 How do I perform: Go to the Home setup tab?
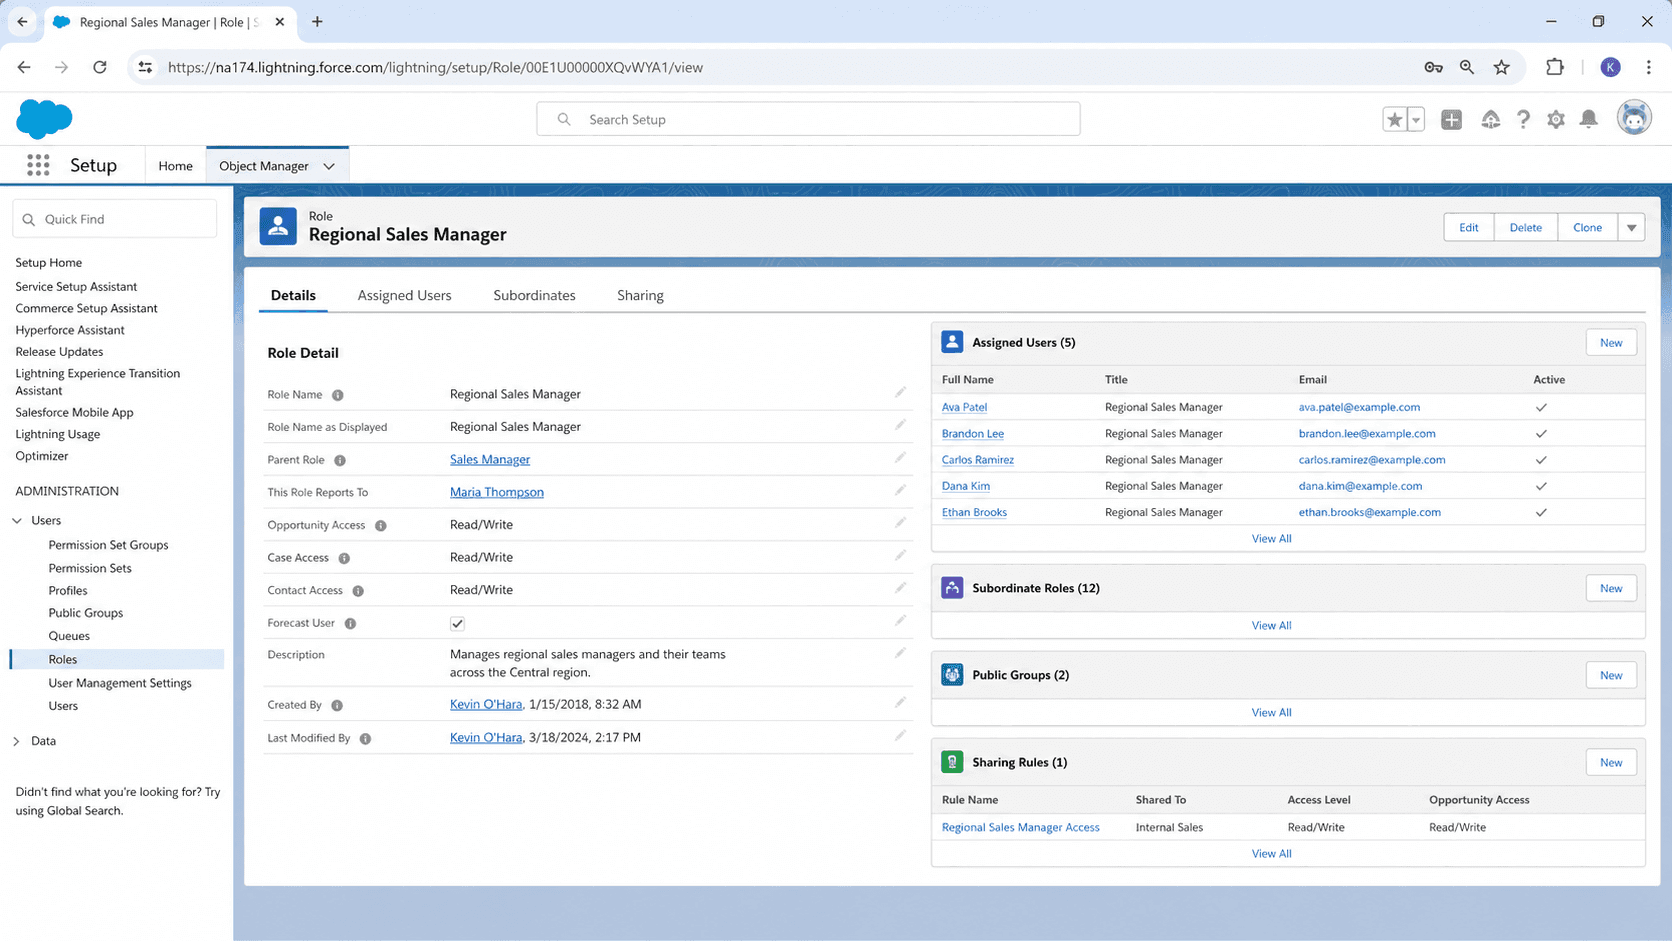175,166
